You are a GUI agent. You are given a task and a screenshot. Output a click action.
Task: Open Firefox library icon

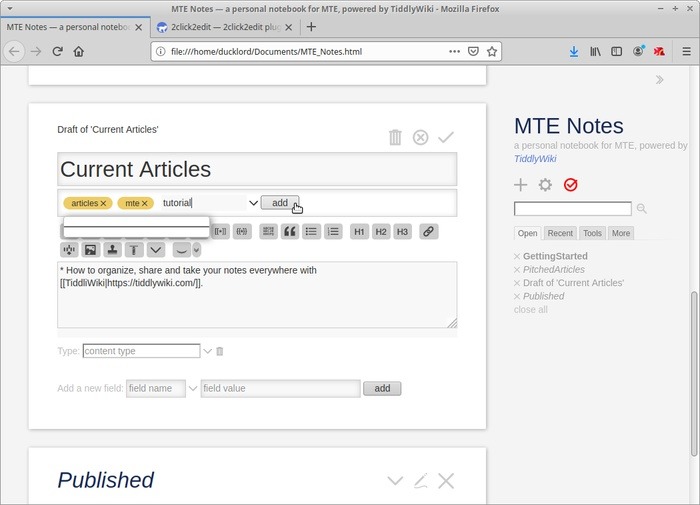pos(595,52)
